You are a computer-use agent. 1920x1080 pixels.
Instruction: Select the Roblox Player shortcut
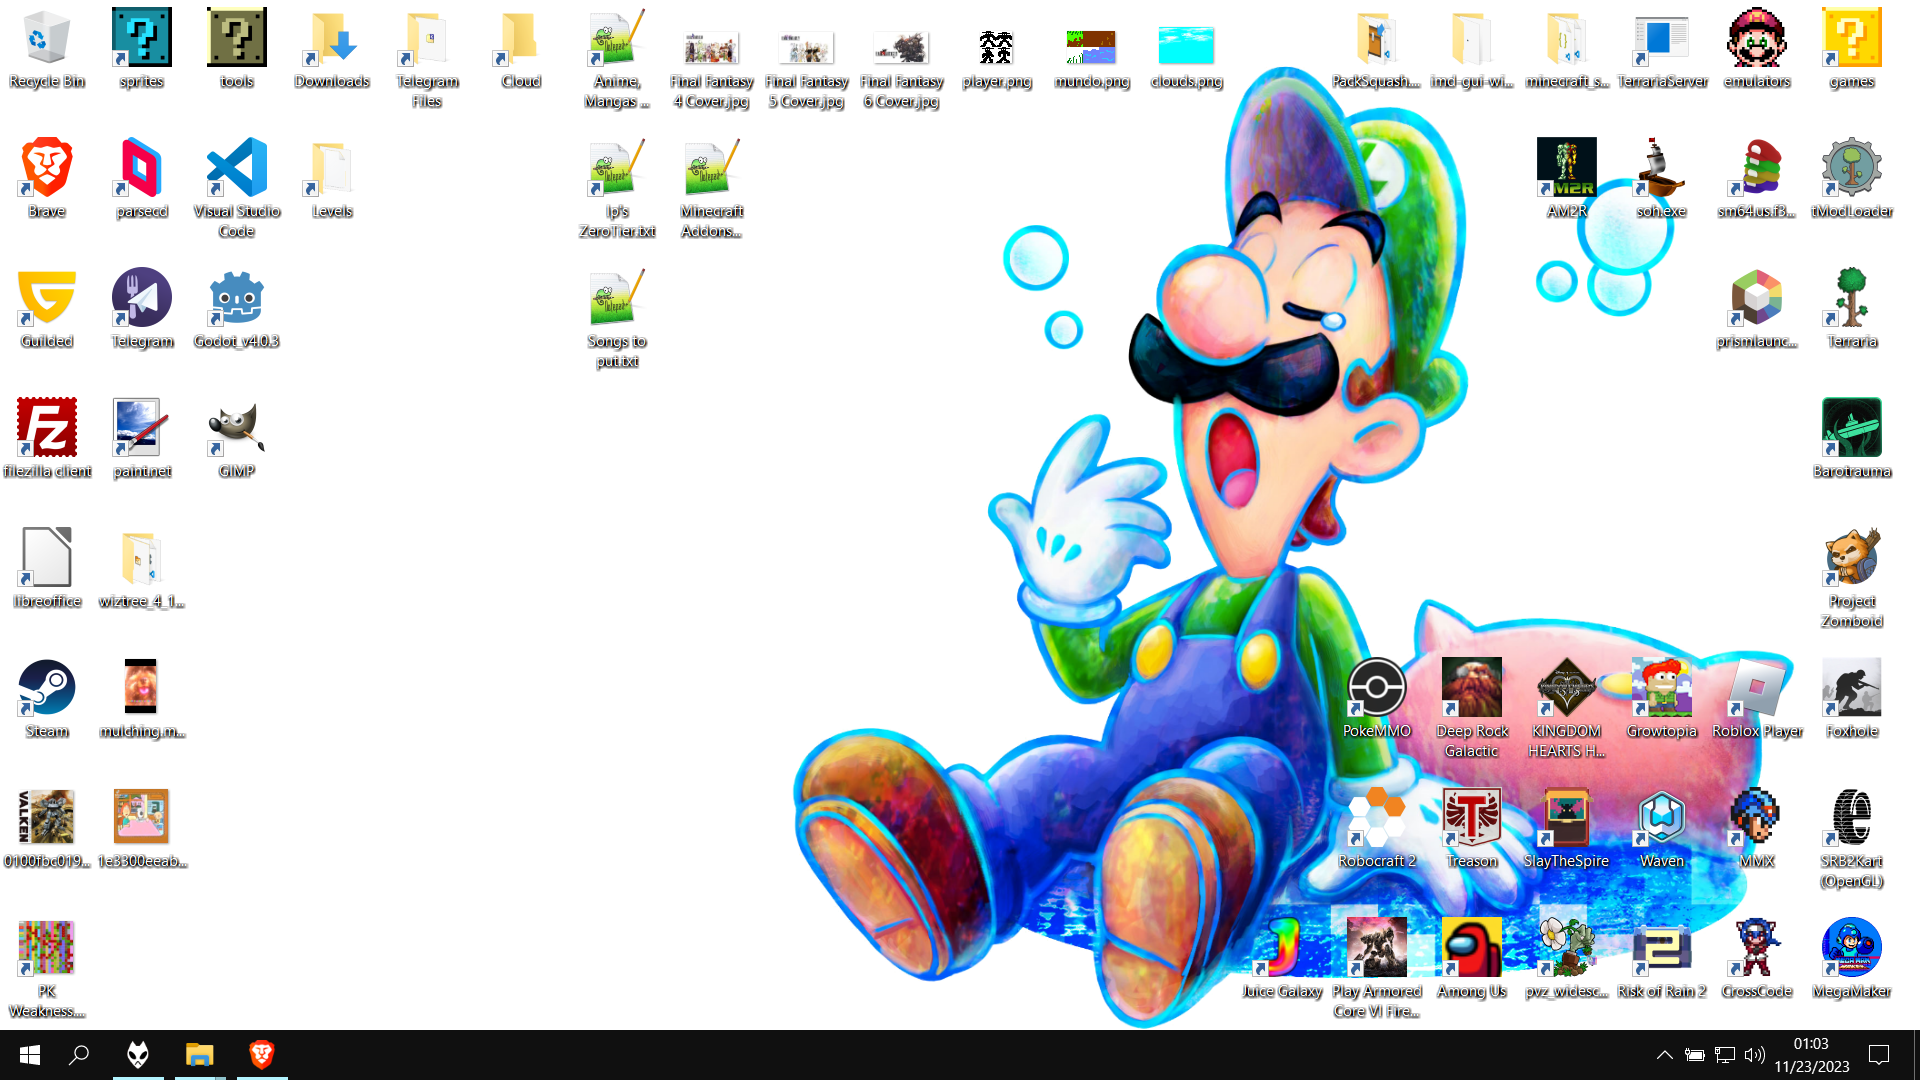1756,698
